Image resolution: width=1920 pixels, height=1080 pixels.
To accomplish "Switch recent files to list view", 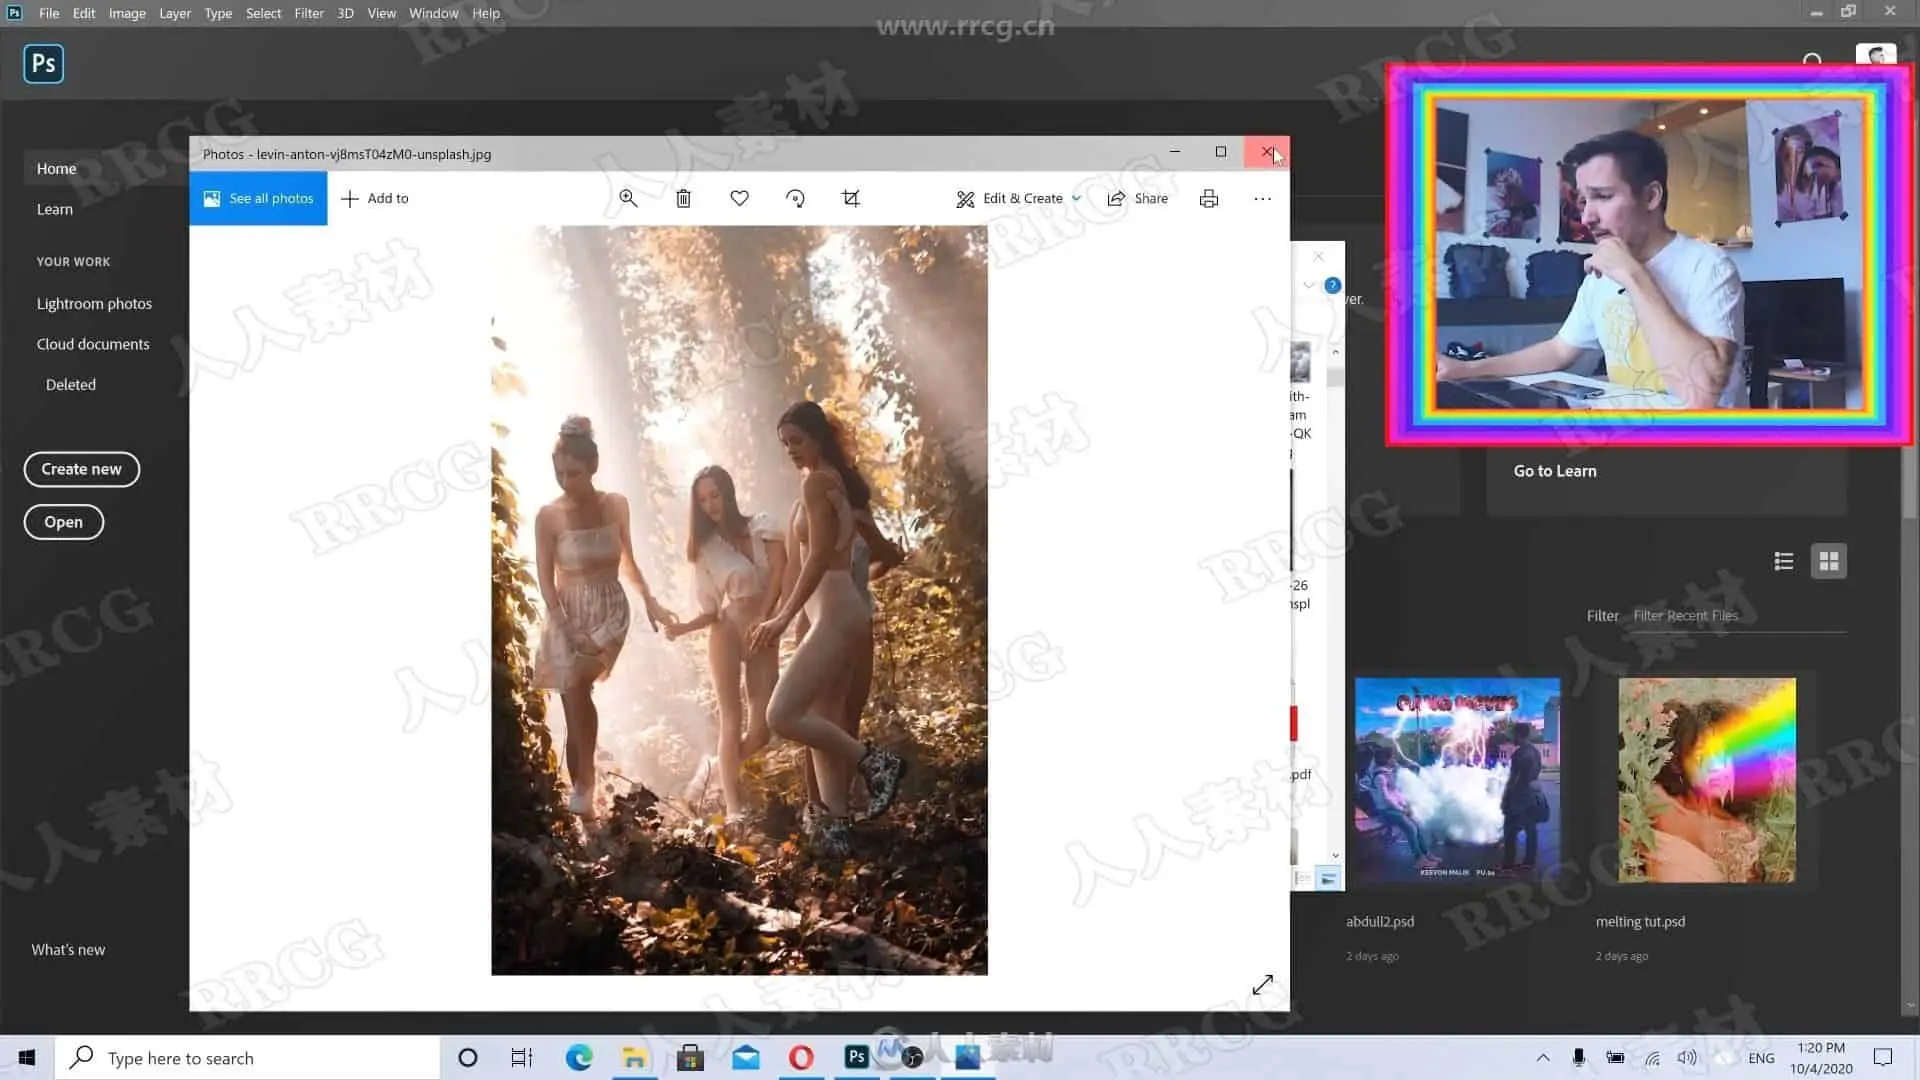I will coord(1784,561).
